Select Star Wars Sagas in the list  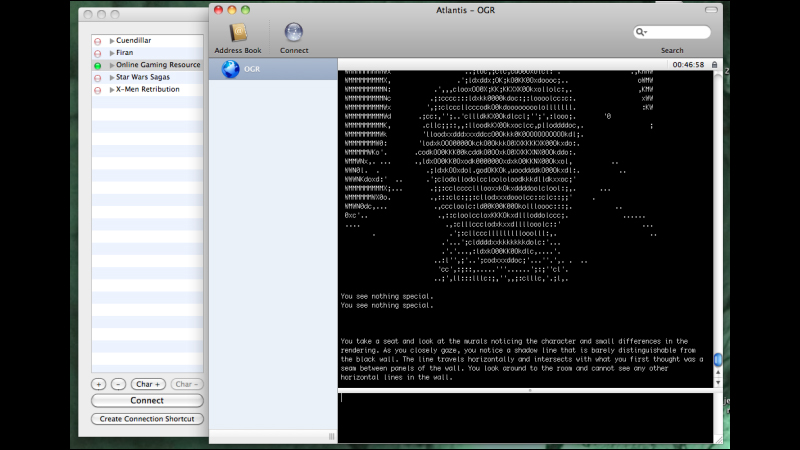(143, 77)
